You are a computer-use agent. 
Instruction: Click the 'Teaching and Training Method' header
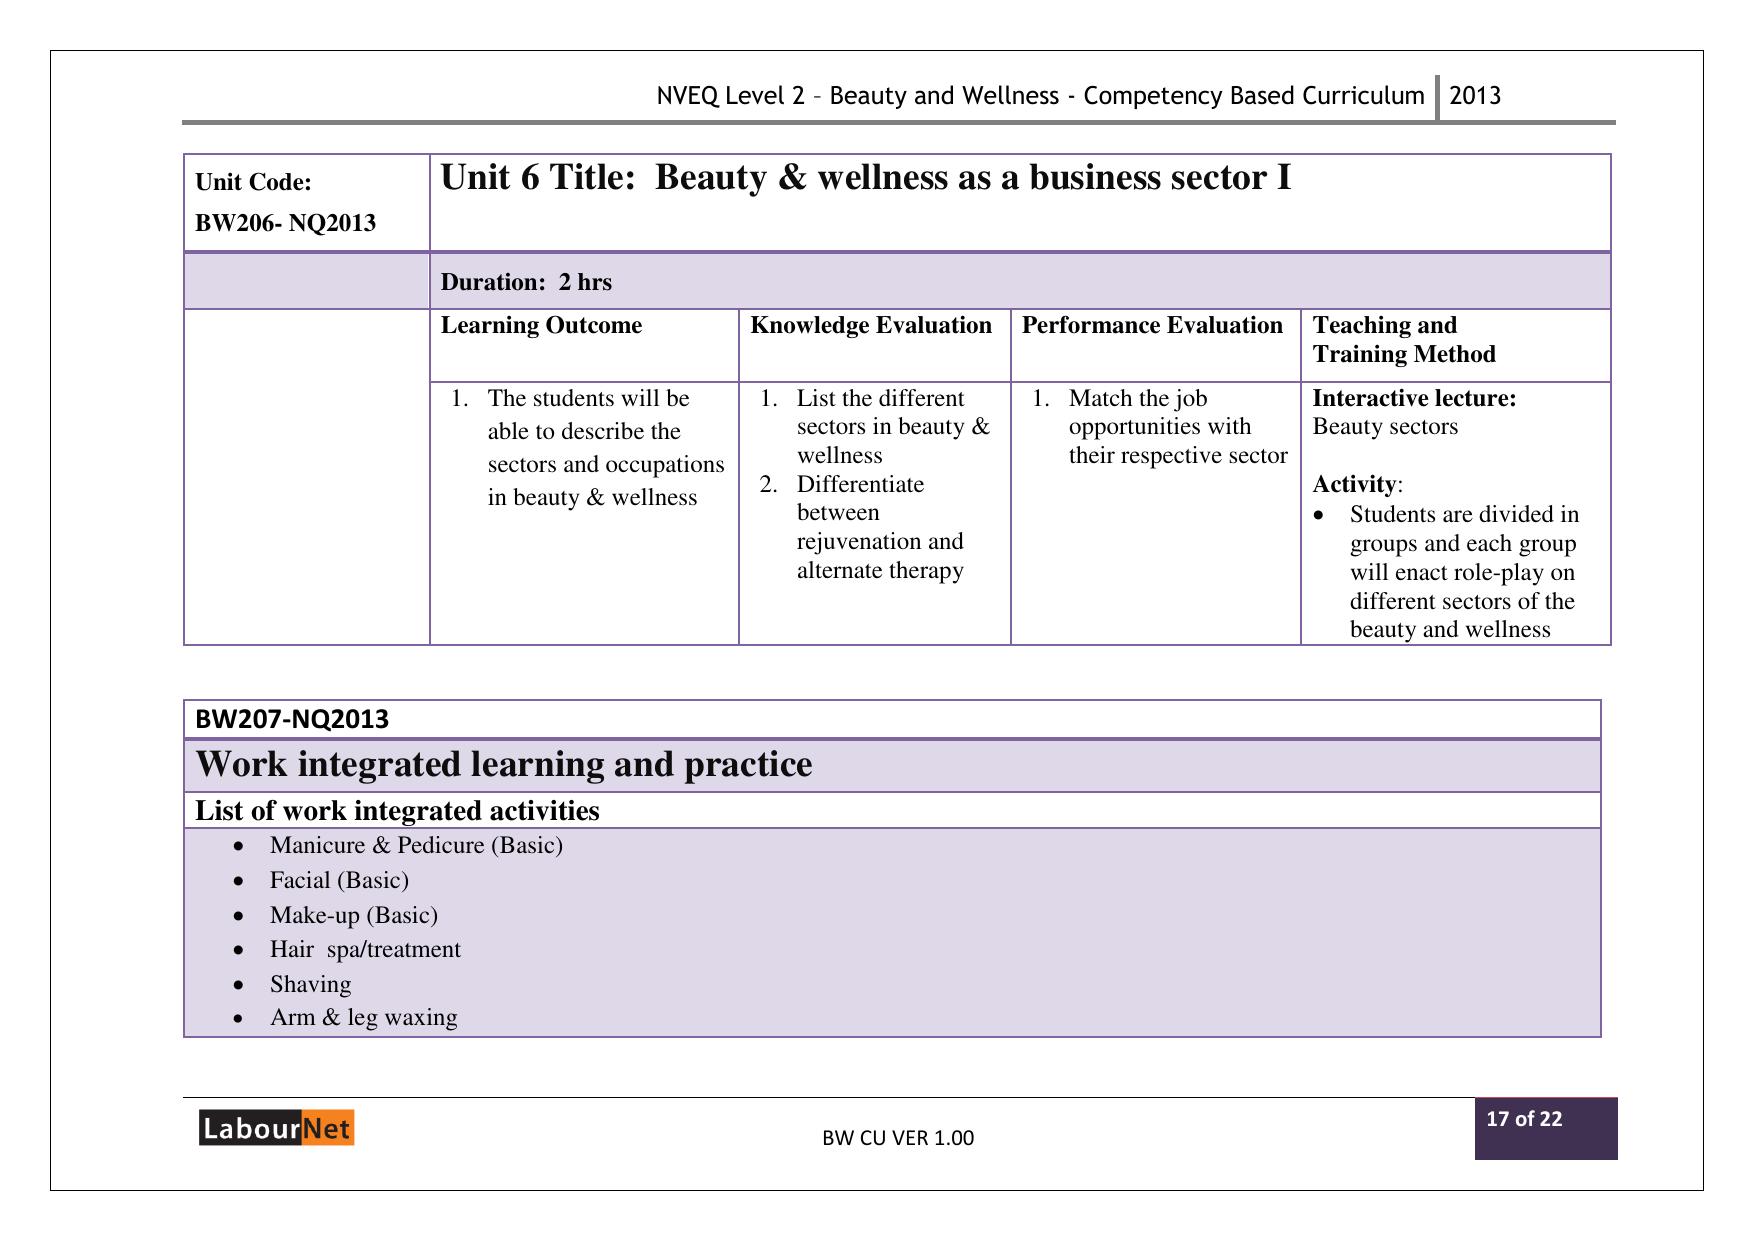(x=1404, y=340)
